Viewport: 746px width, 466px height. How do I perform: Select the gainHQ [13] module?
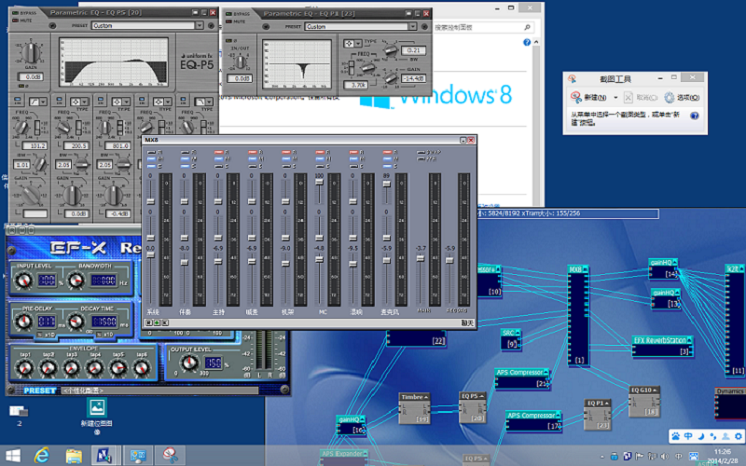pyautogui.click(x=666, y=299)
